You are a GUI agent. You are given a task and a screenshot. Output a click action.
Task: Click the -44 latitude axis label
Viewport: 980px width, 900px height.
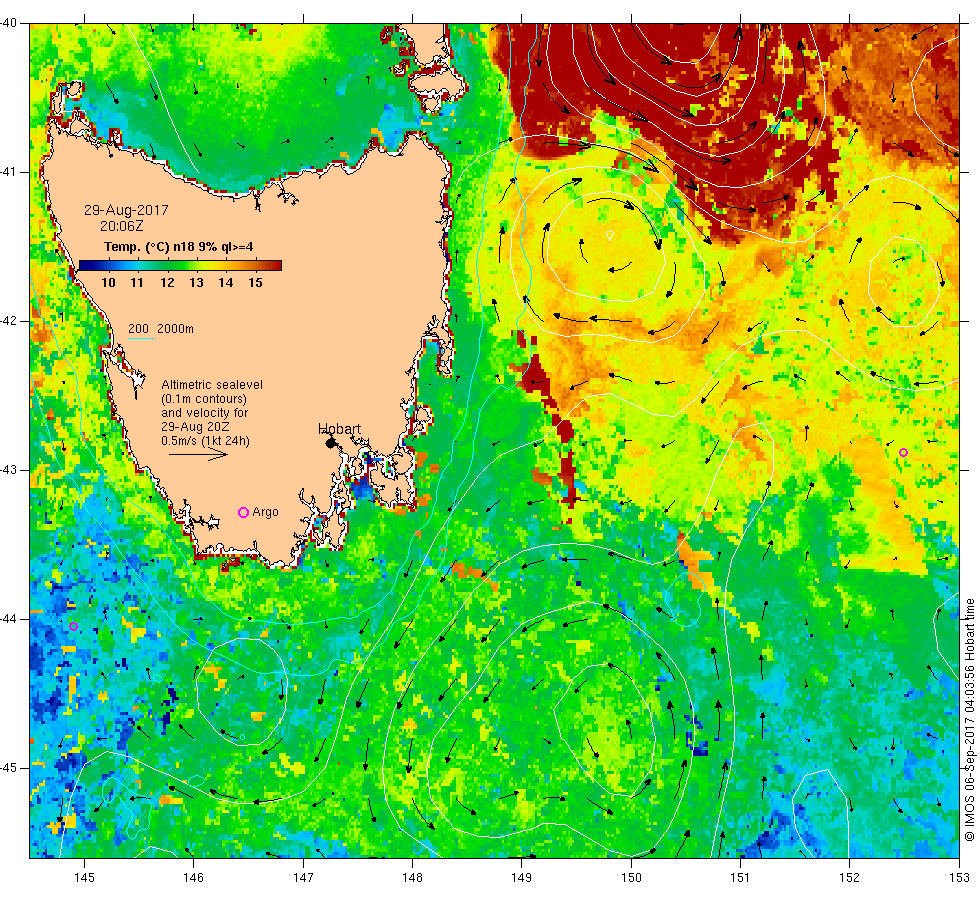coord(9,619)
